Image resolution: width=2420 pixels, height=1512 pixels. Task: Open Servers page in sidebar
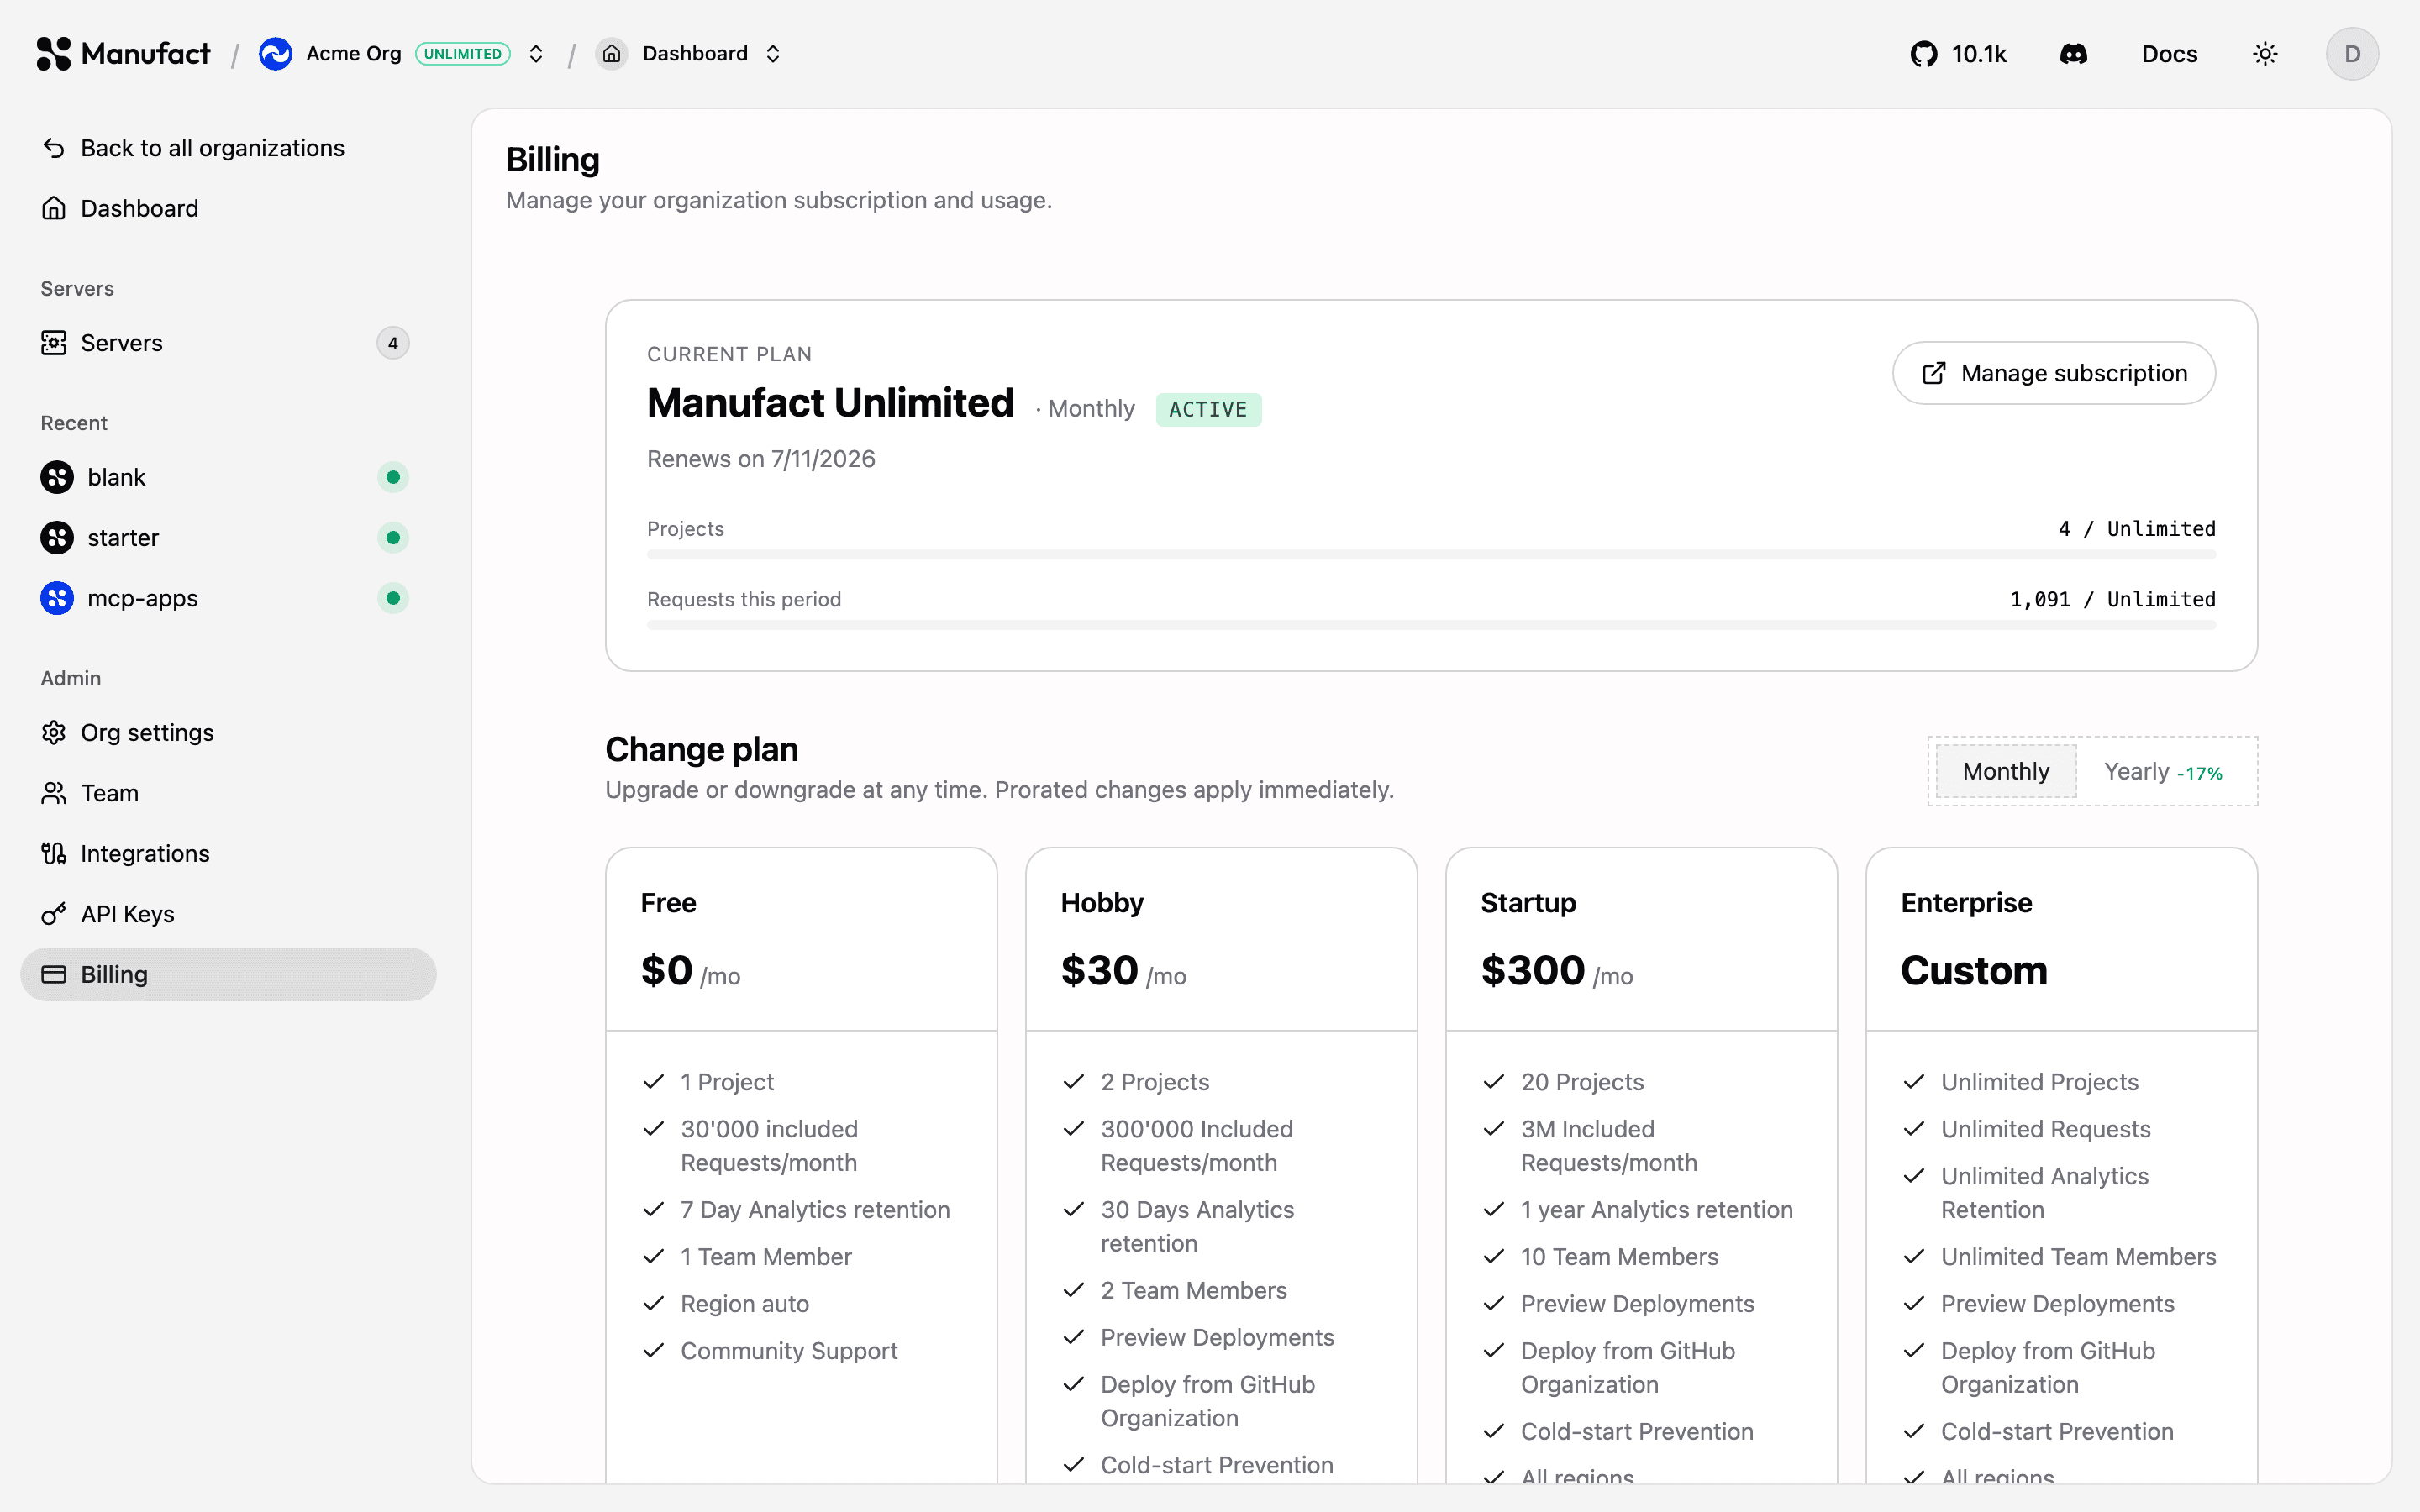click(x=228, y=343)
